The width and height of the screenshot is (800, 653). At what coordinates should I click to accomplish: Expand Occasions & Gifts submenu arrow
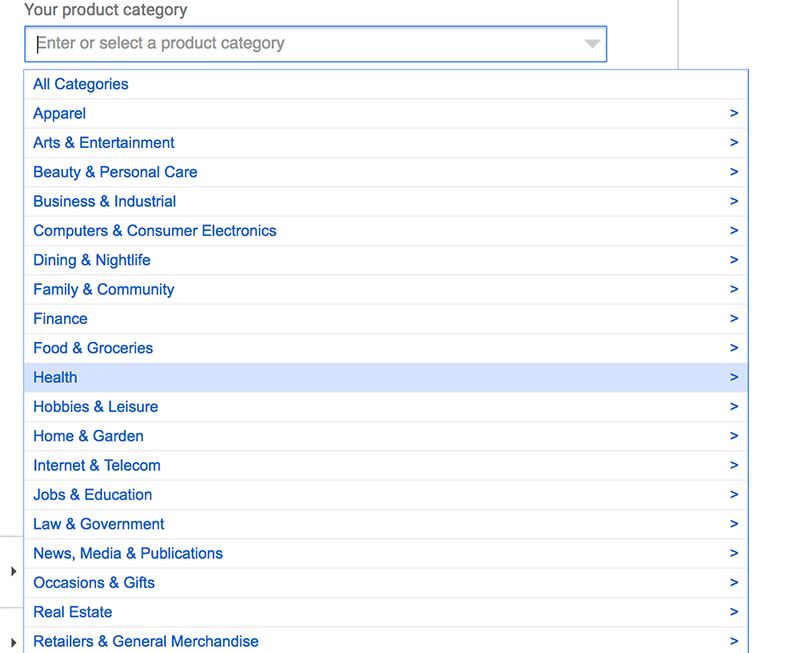coord(734,583)
